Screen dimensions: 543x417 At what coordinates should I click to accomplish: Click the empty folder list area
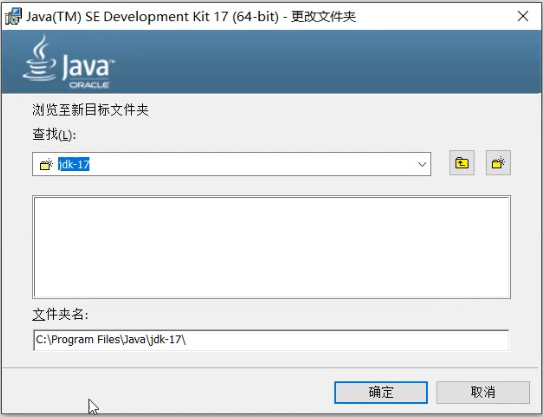pos(272,247)
